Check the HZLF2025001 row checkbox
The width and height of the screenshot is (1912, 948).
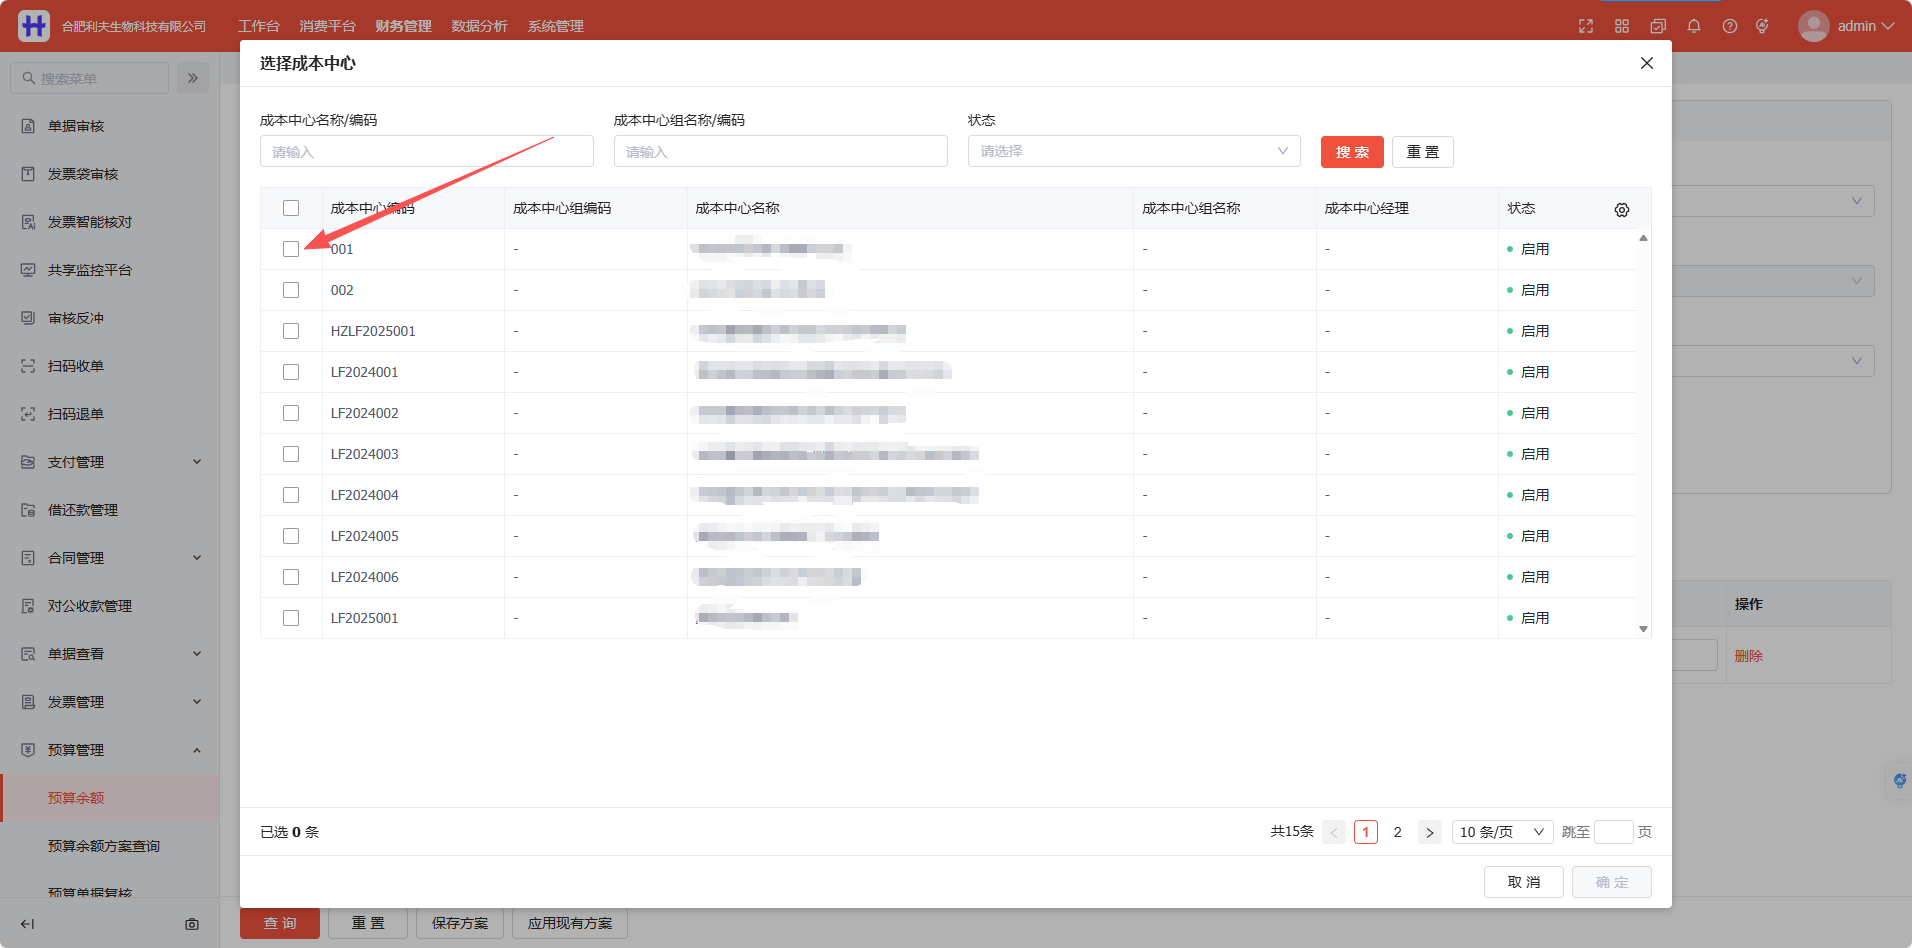coord(291,331)
